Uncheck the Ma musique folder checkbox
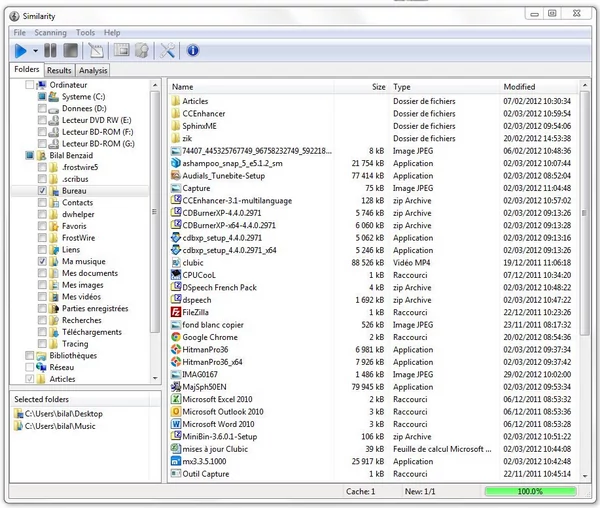Screen dimensions: 600x508 point(42,261)
